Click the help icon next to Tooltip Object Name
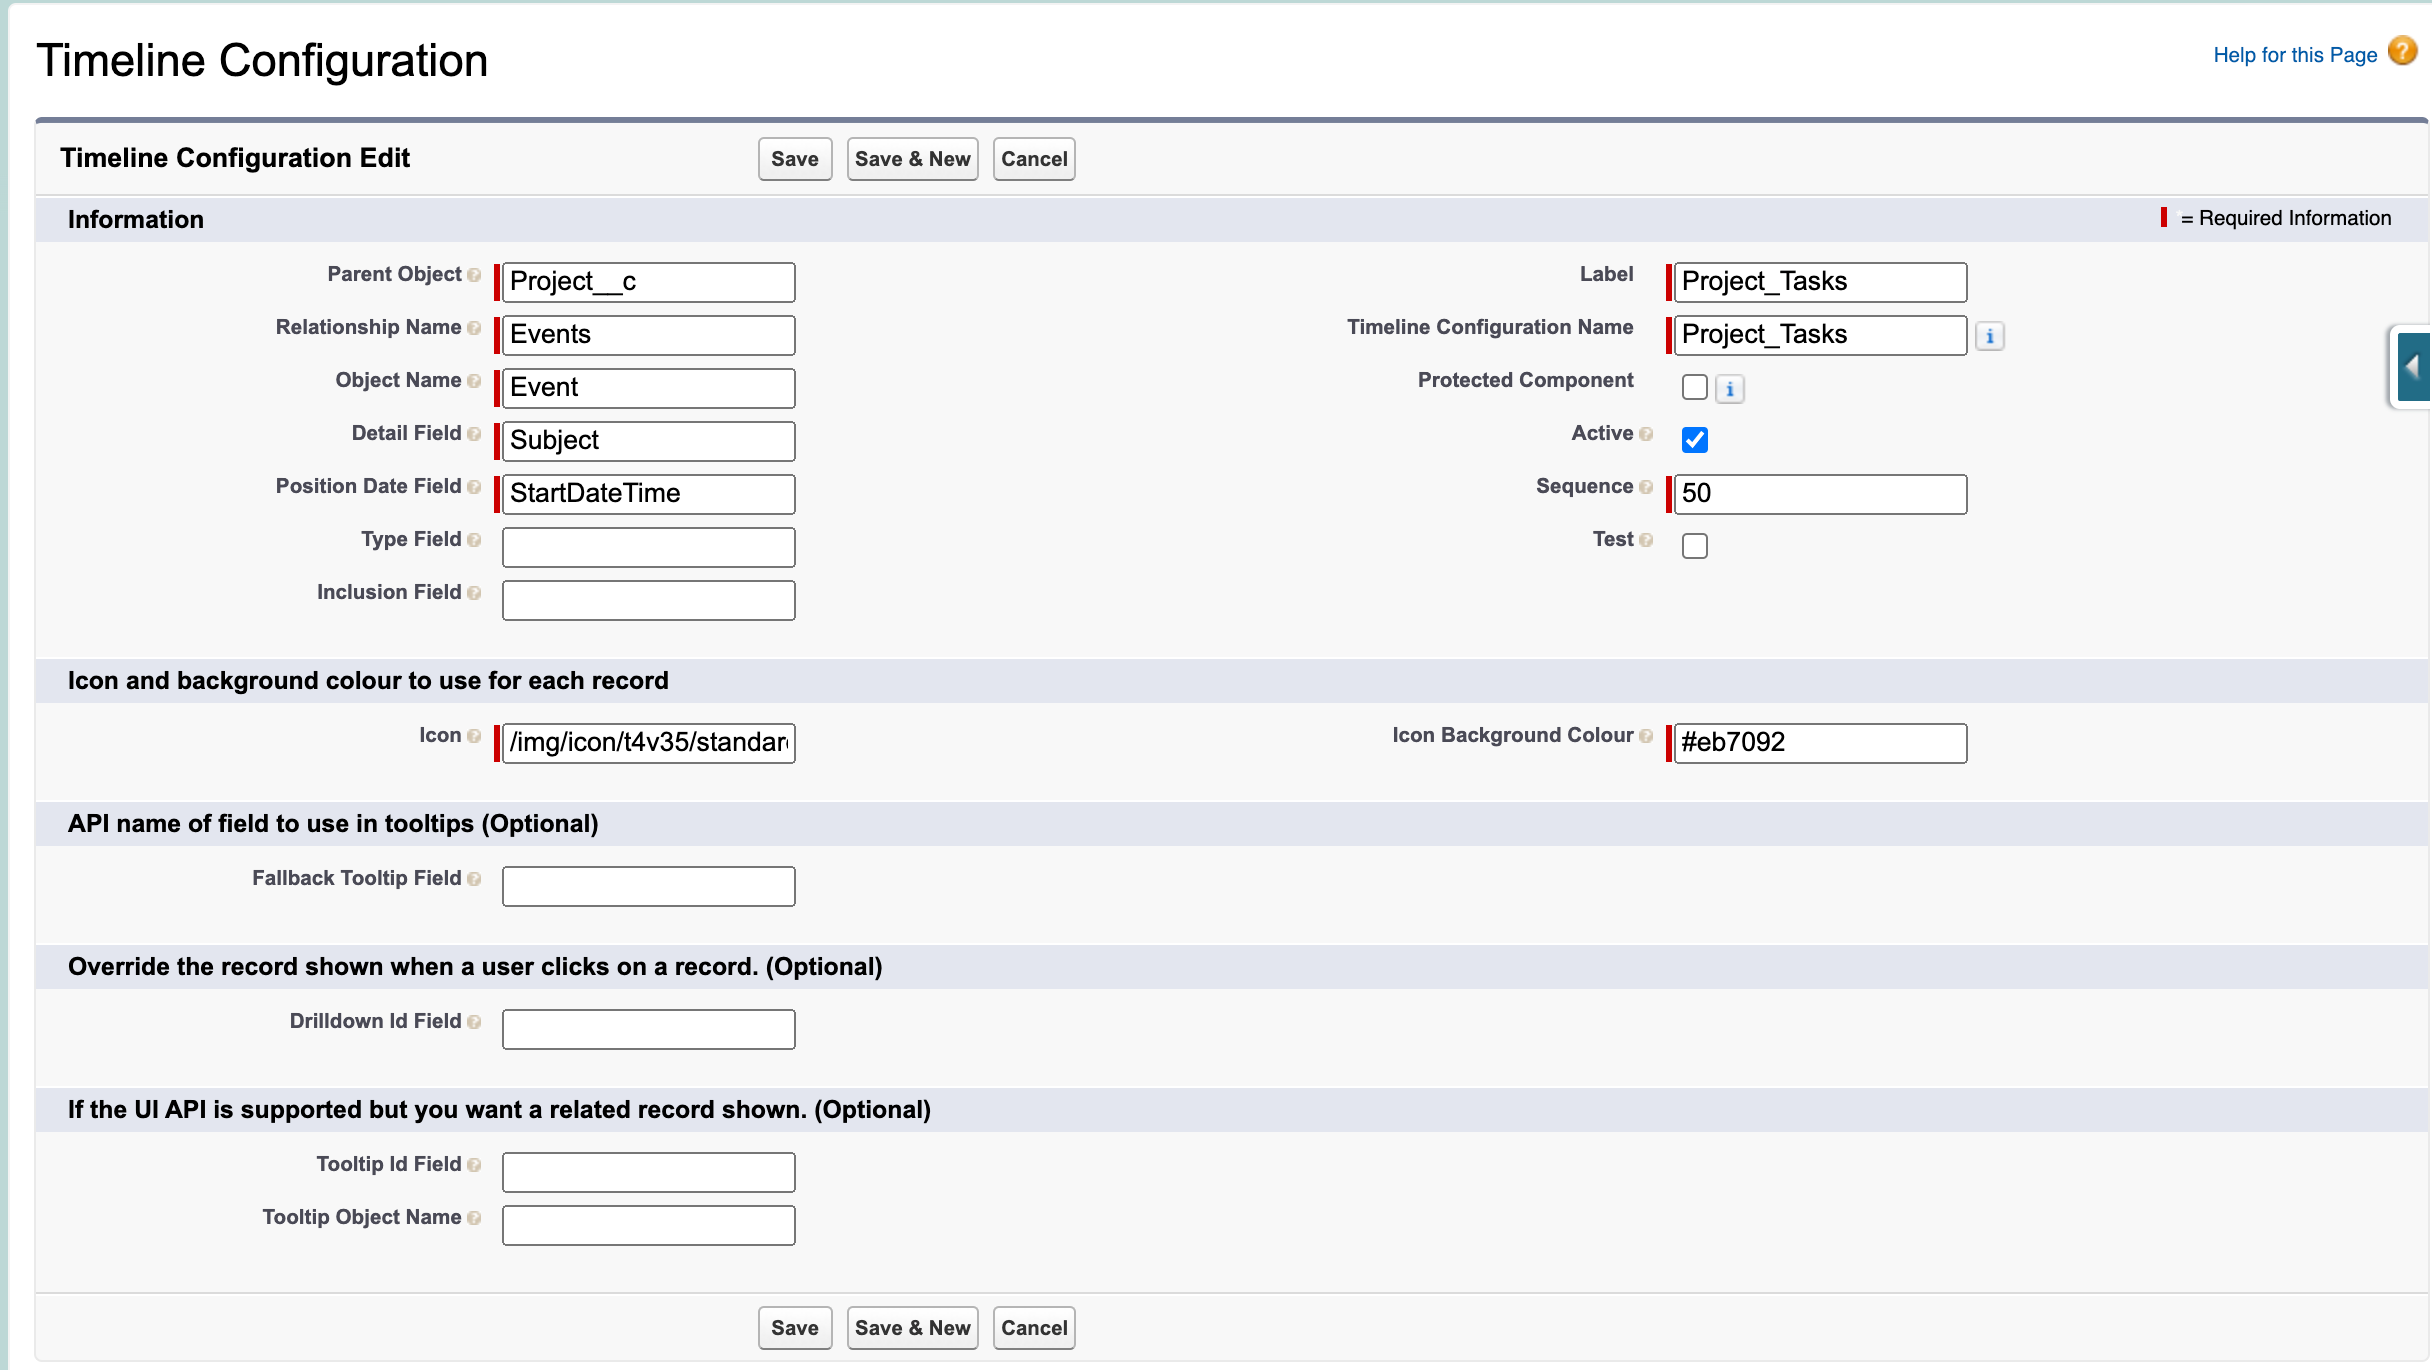 coord(474,1220)
